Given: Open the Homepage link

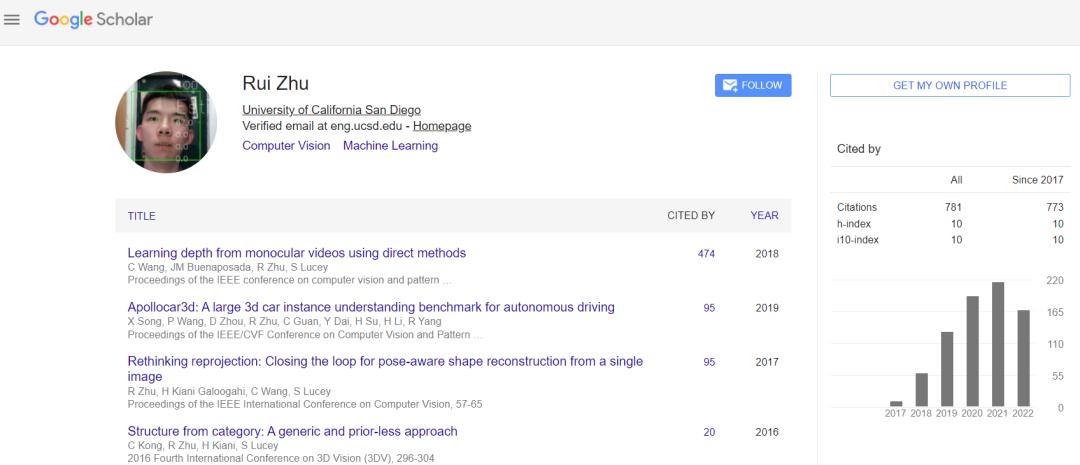Looking at the screenshot, I should (x=442, y=126).
